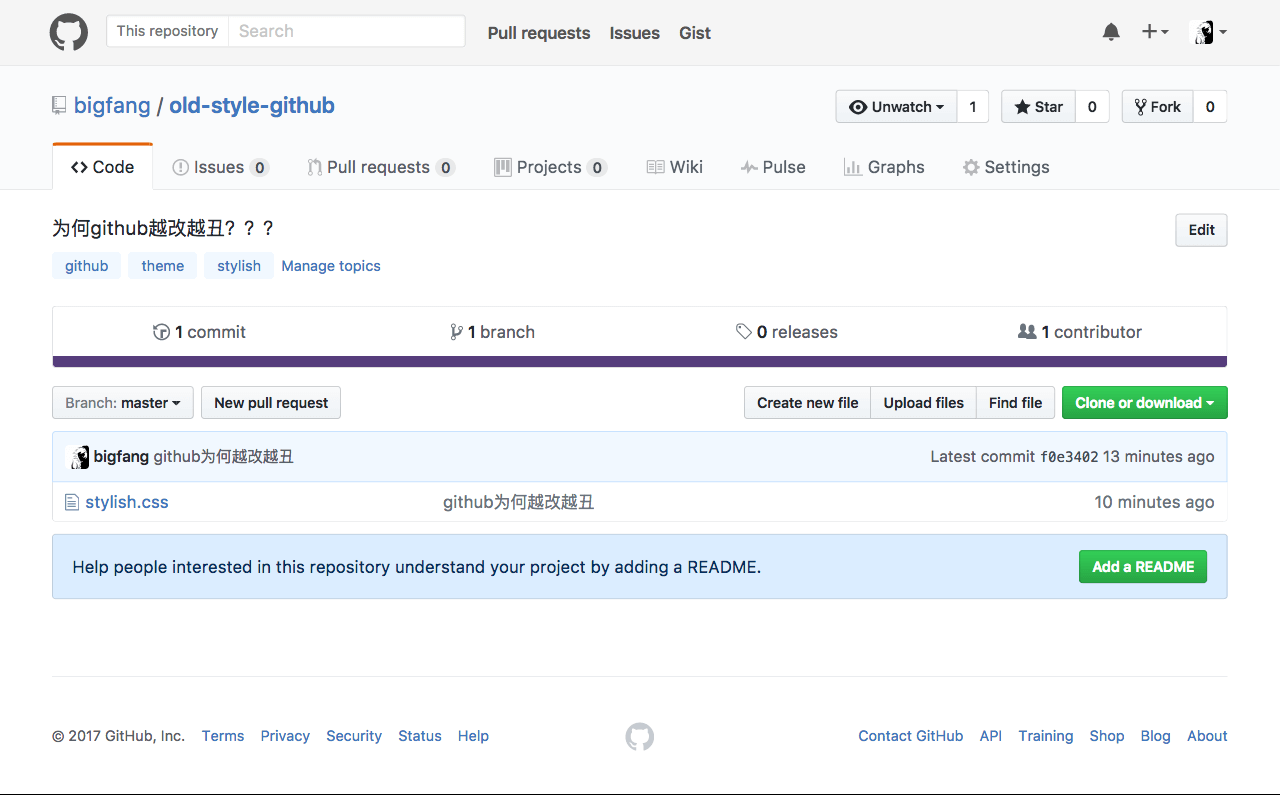Click New pull request button
Viewport: 1280px width, 795px height.
point(271,403)
